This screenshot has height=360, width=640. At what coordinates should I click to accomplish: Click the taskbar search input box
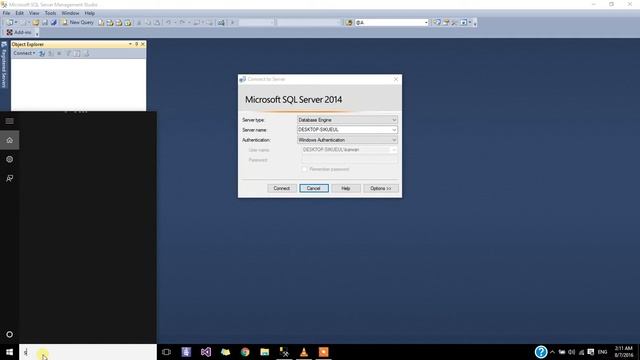(88, 352)
